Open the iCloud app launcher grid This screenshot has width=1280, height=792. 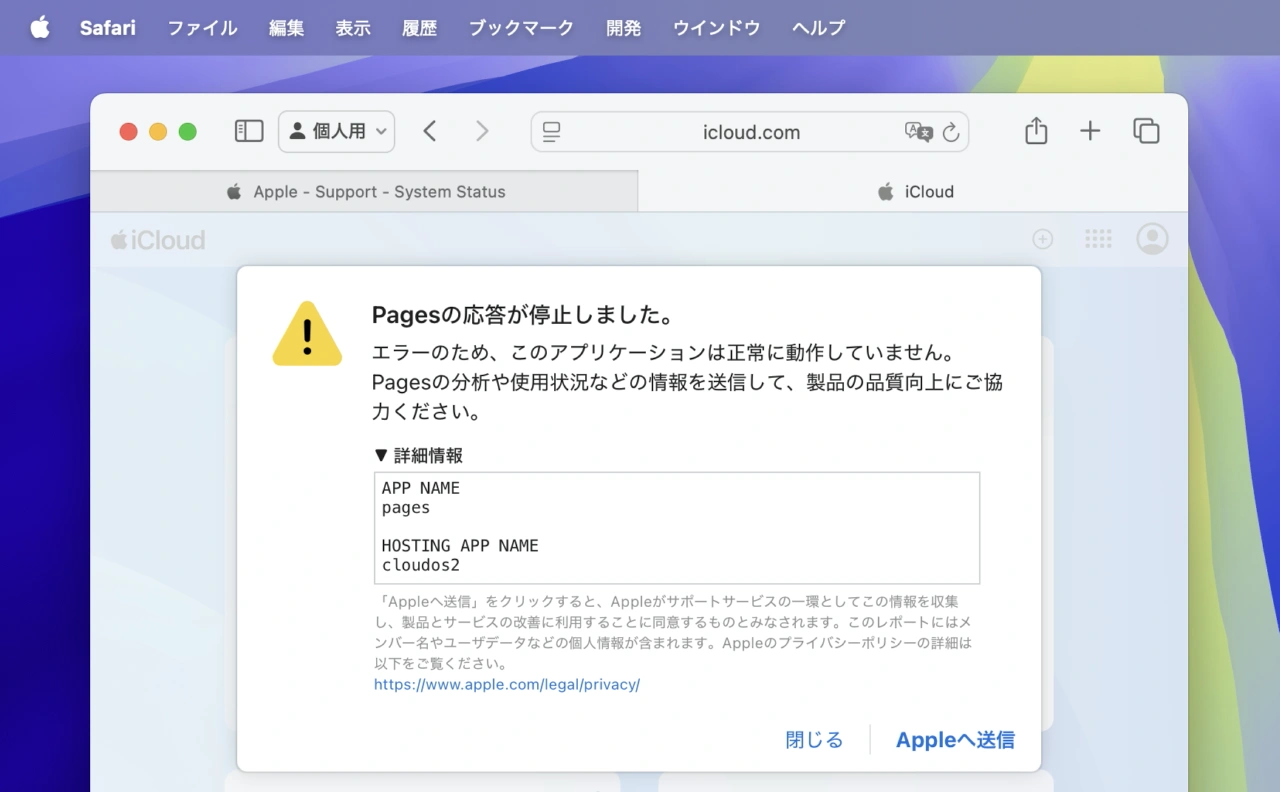pos(1098,239)
